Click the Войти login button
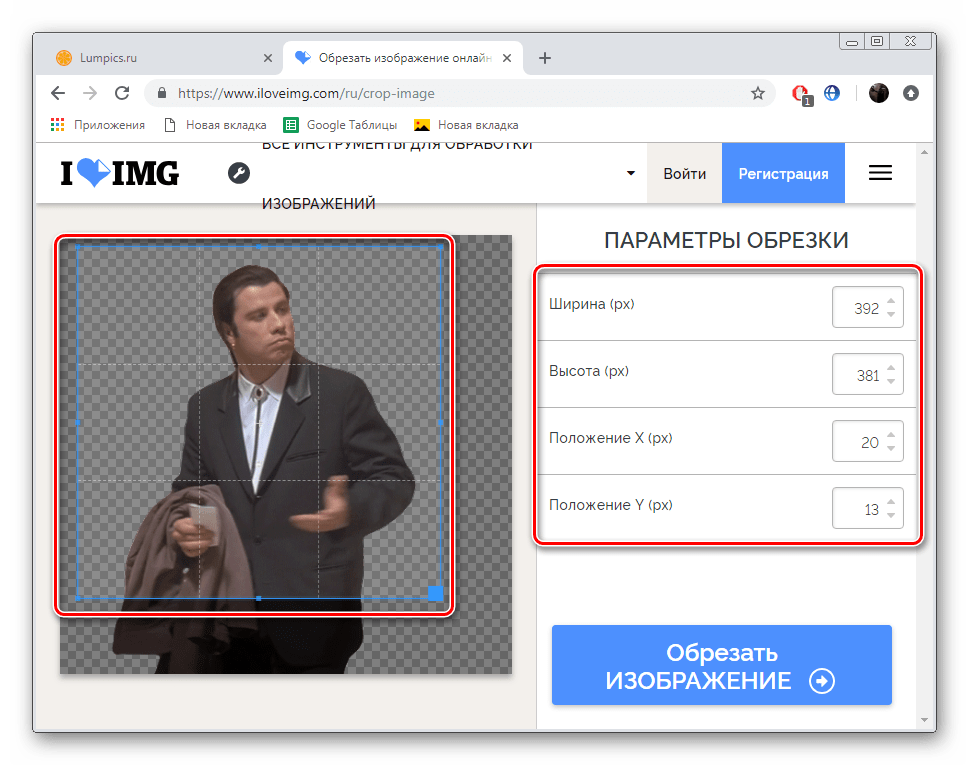Image resolution: width=969 pixels, height=765 pixels. tap(685, 174)
